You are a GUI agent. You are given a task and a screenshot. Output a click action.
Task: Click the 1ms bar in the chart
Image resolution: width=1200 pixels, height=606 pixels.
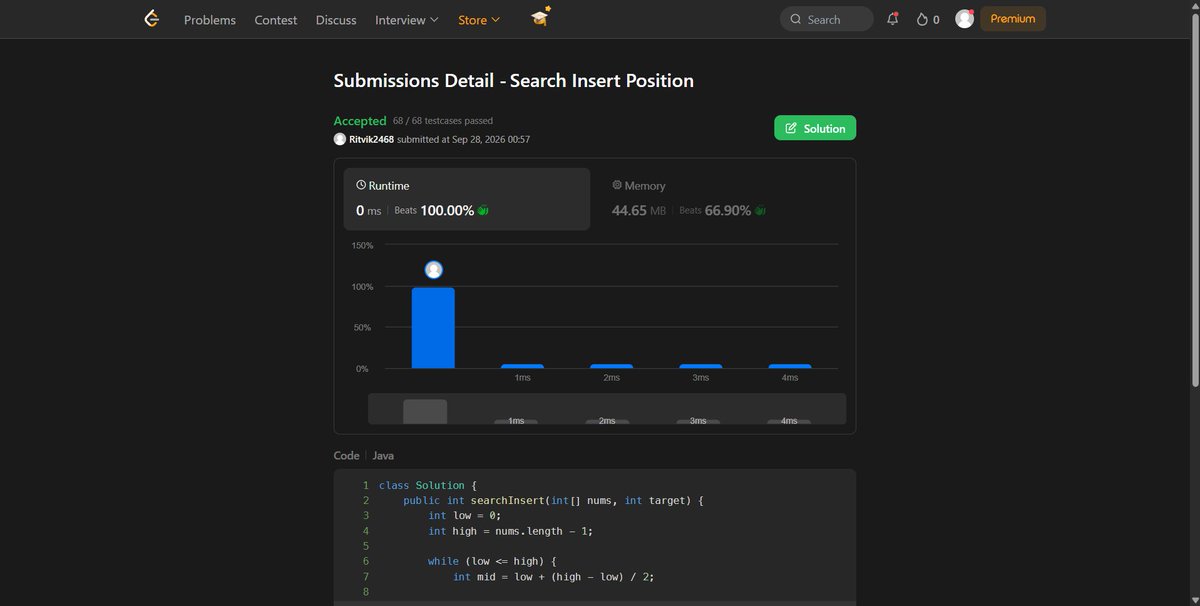pos(522,366)
